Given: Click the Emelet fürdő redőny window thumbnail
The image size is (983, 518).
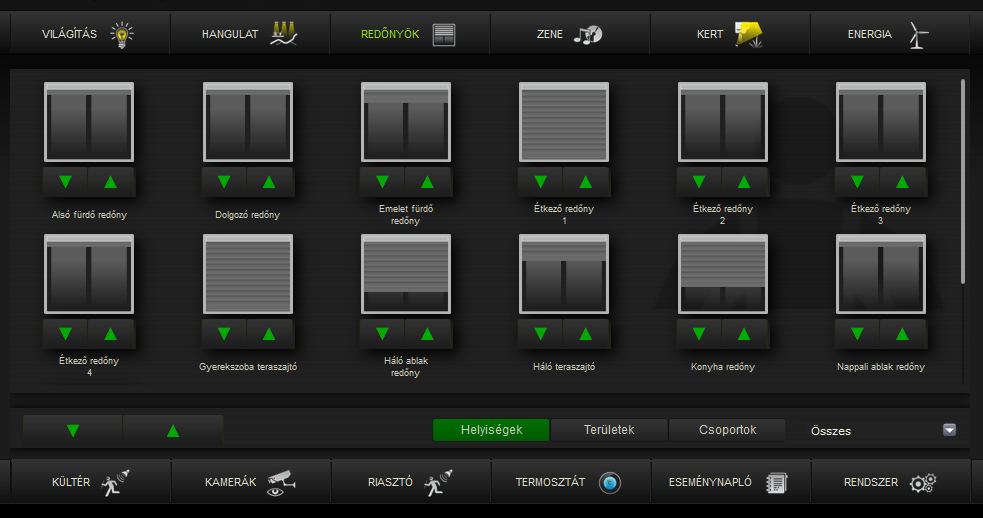Looking at the screenshot, I should 406,122.
